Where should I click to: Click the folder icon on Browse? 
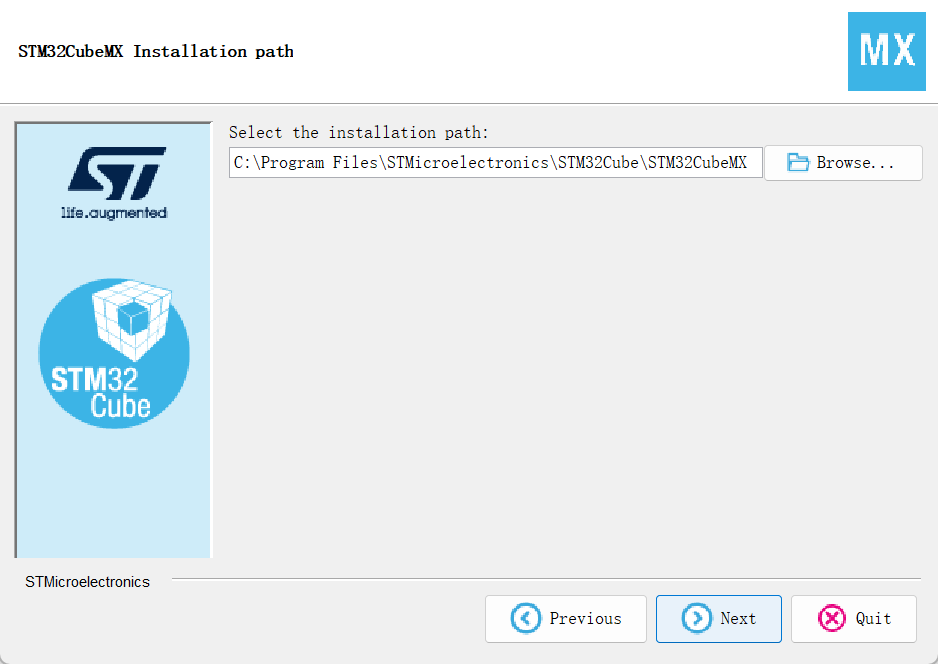[x=797, y=163]
